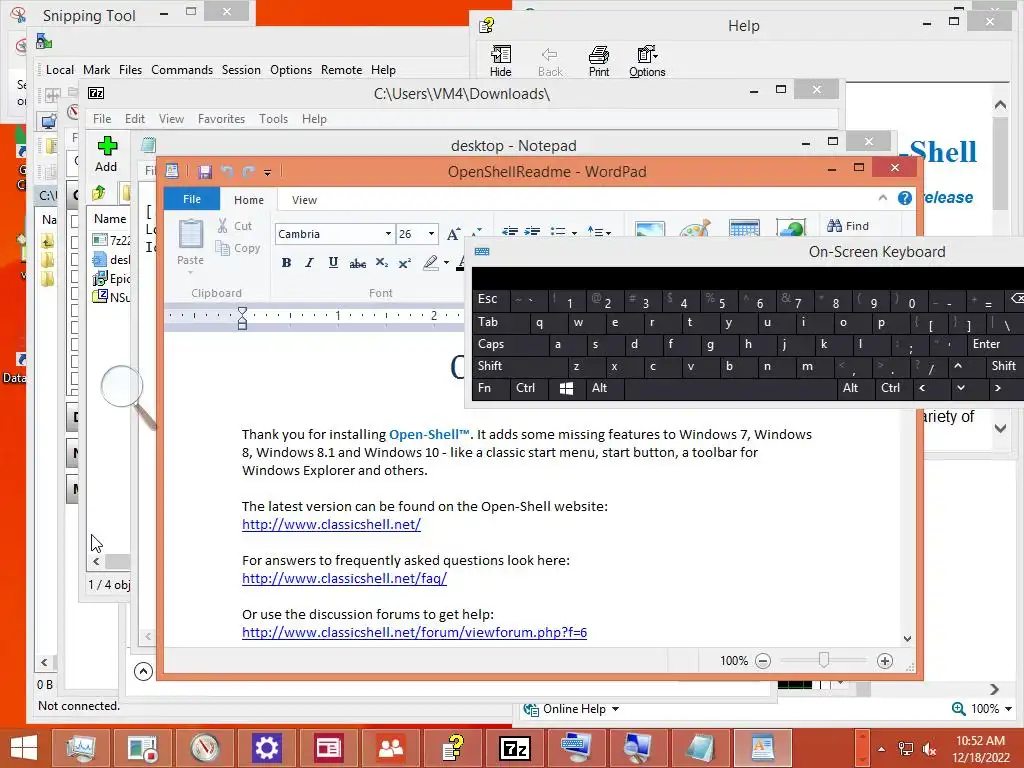Click the settings gear icon on taskbar

(x=266, y=748)
